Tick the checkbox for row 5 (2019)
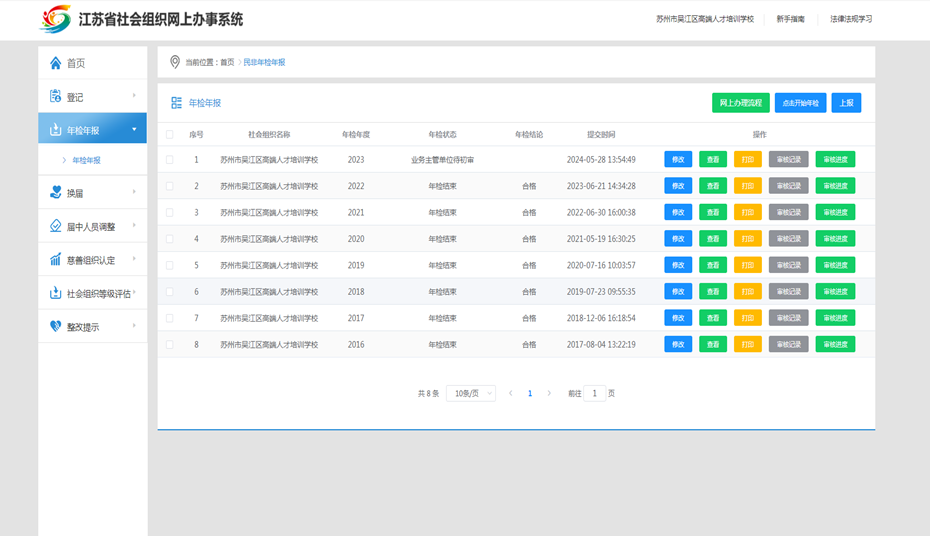The image size is (930, 536). point(170,265)
